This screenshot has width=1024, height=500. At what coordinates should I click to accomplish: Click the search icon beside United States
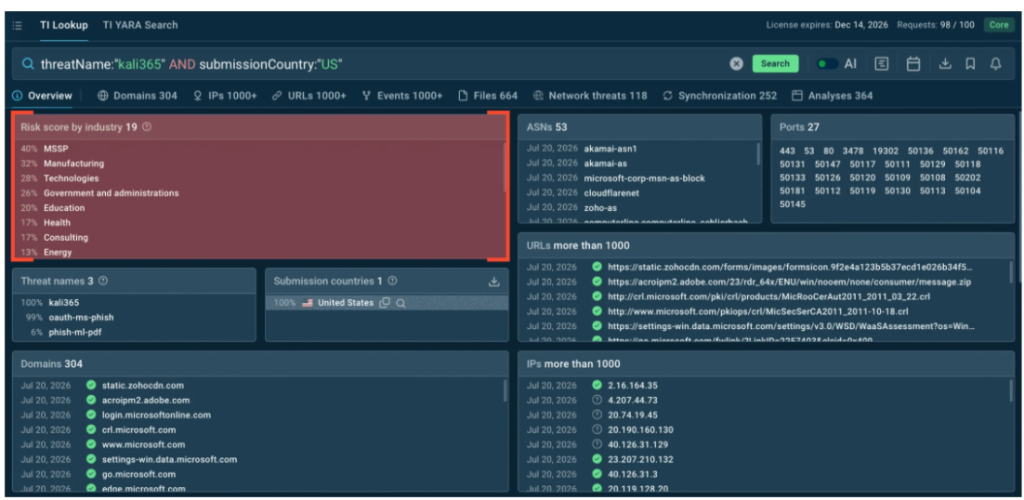[401, 303]
